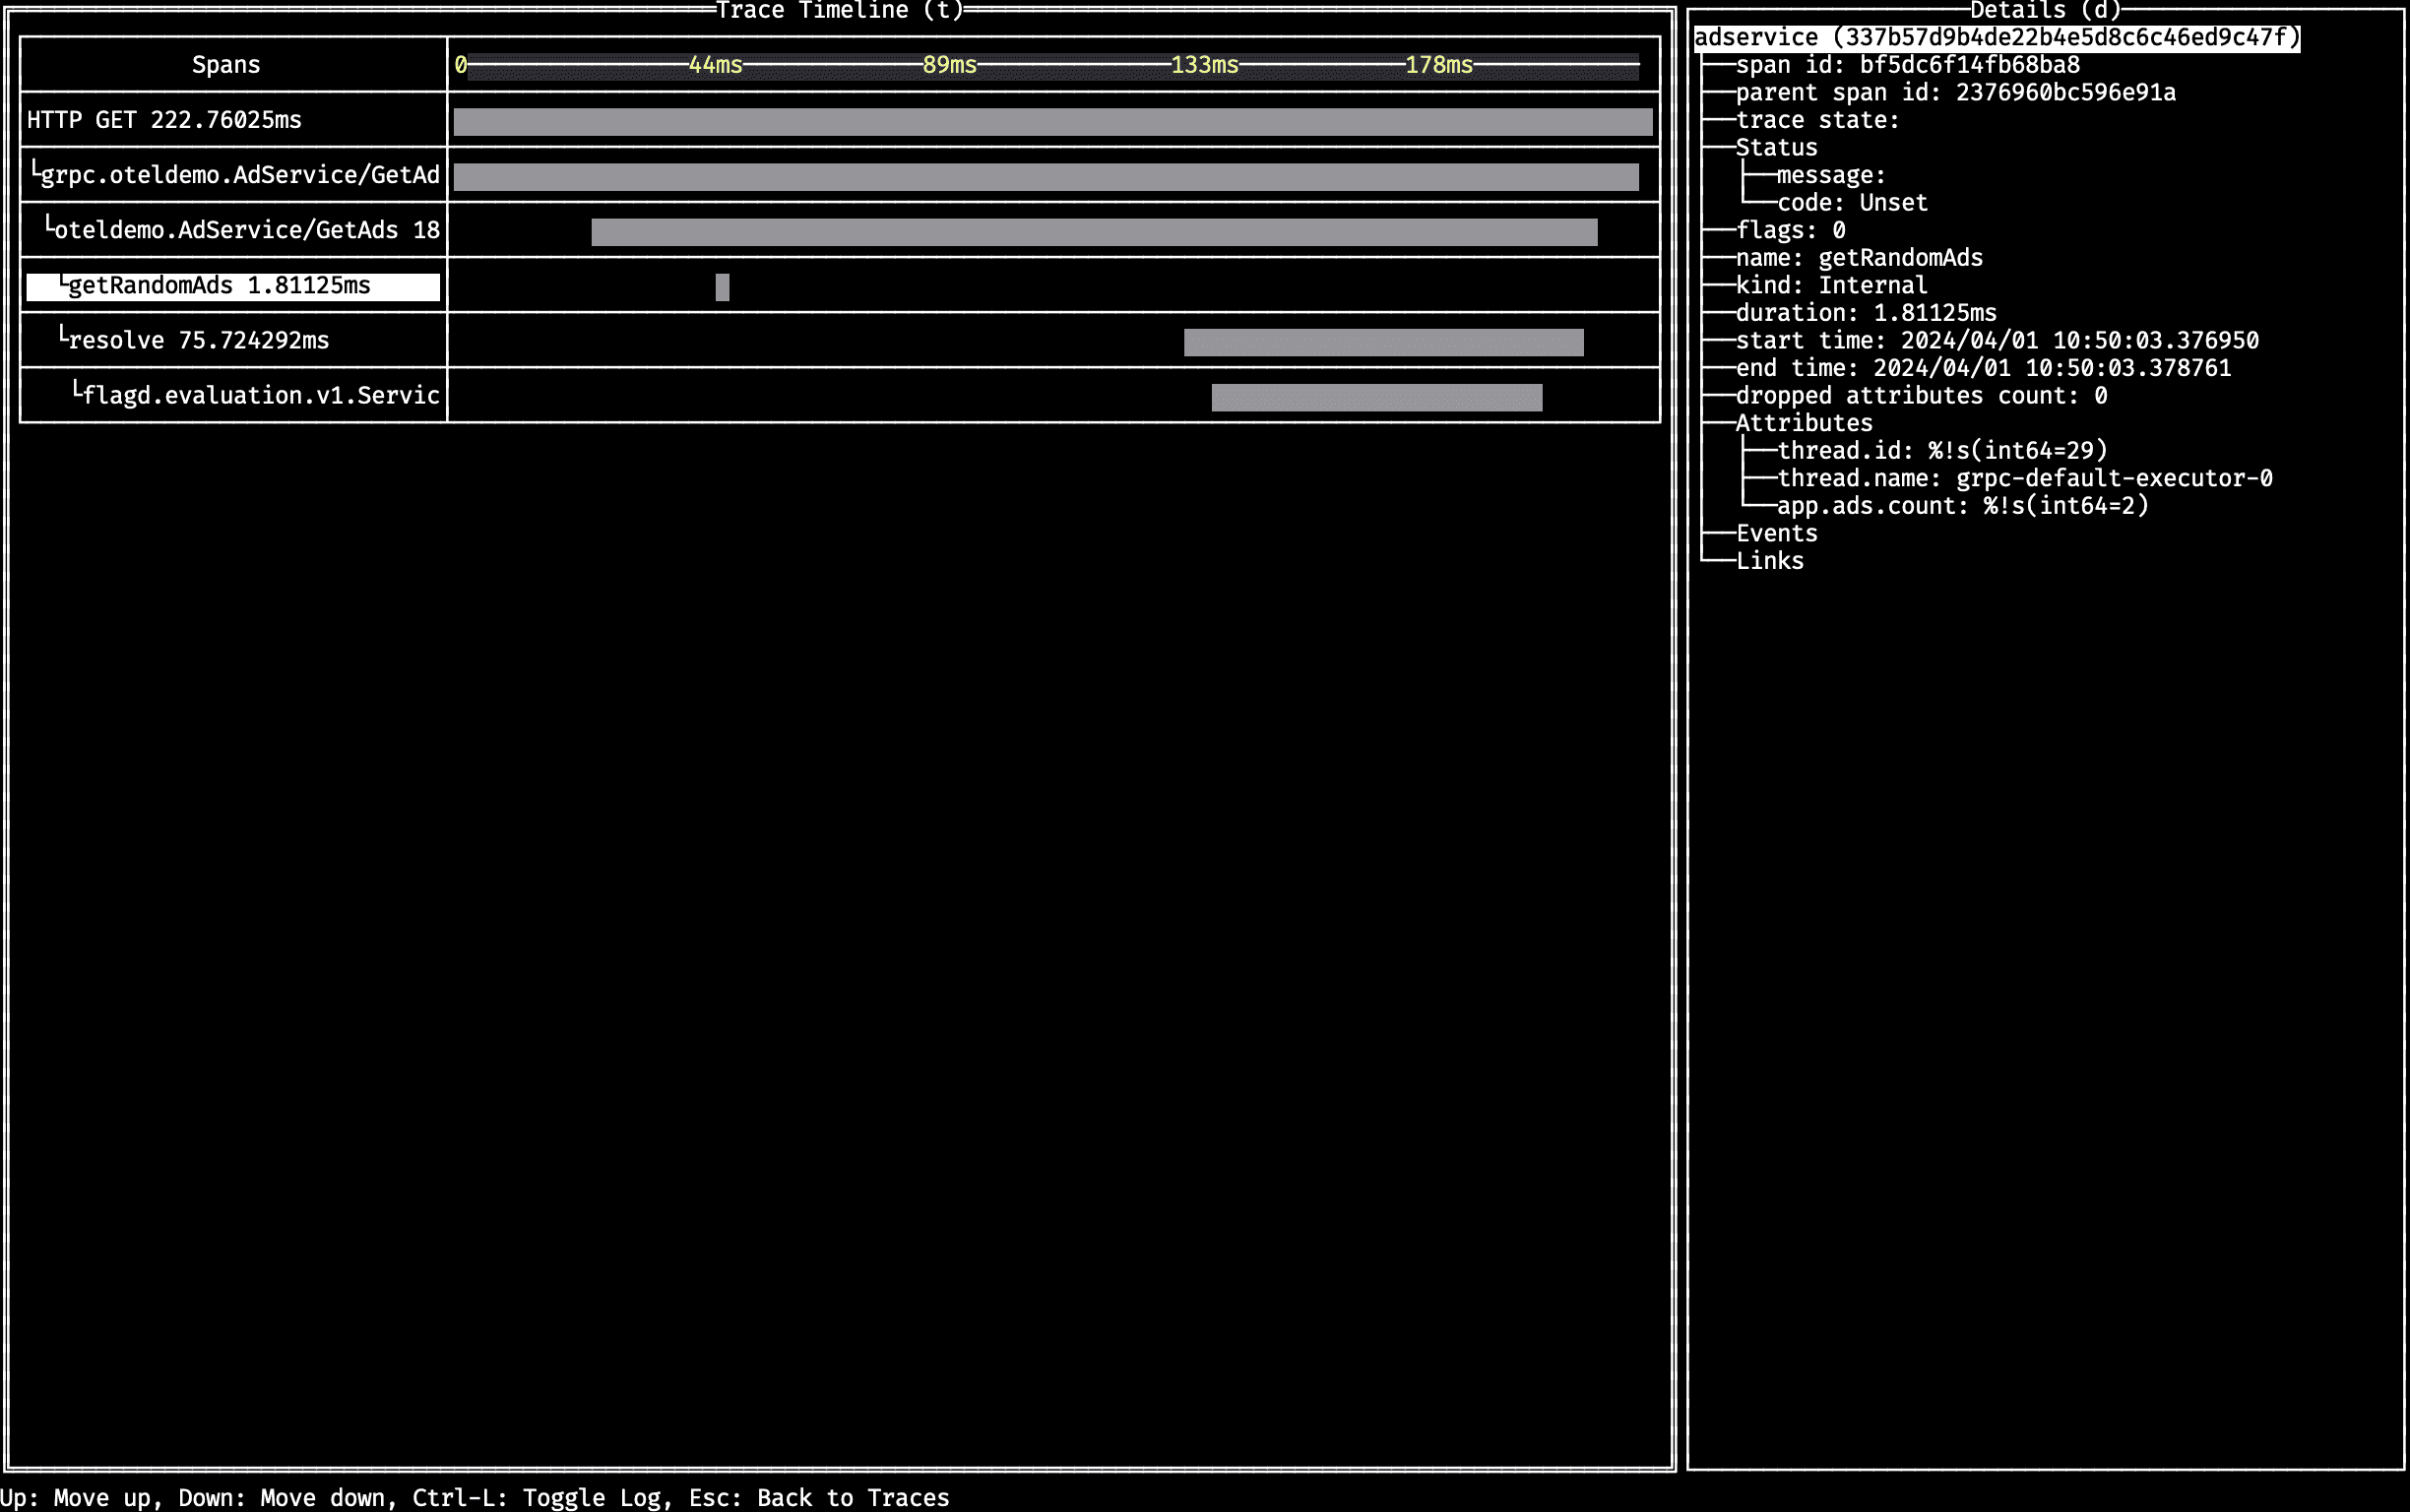Viewport: 2410px width, 1512px height.
Task: Click the flagd evaluation timeline bar
Action: pos(1376,397)
